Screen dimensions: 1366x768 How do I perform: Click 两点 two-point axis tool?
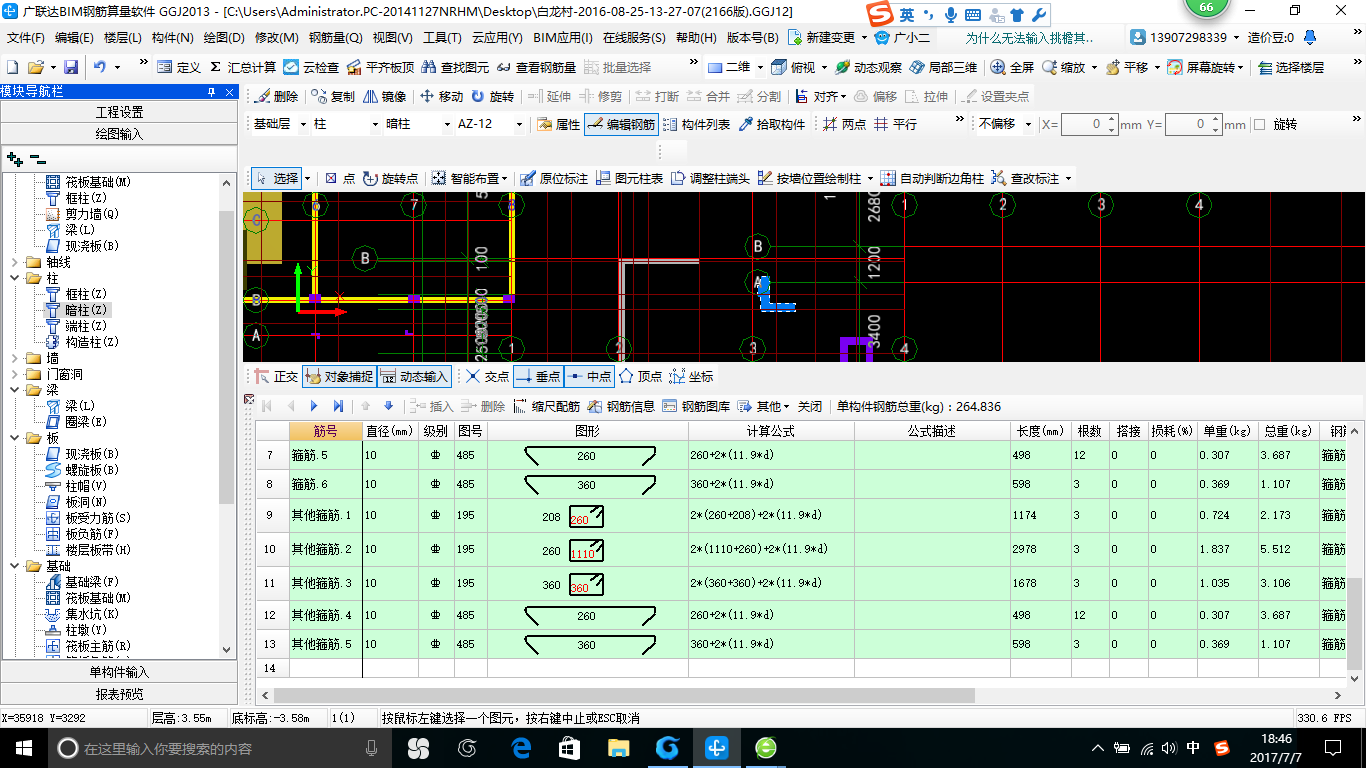845,124
